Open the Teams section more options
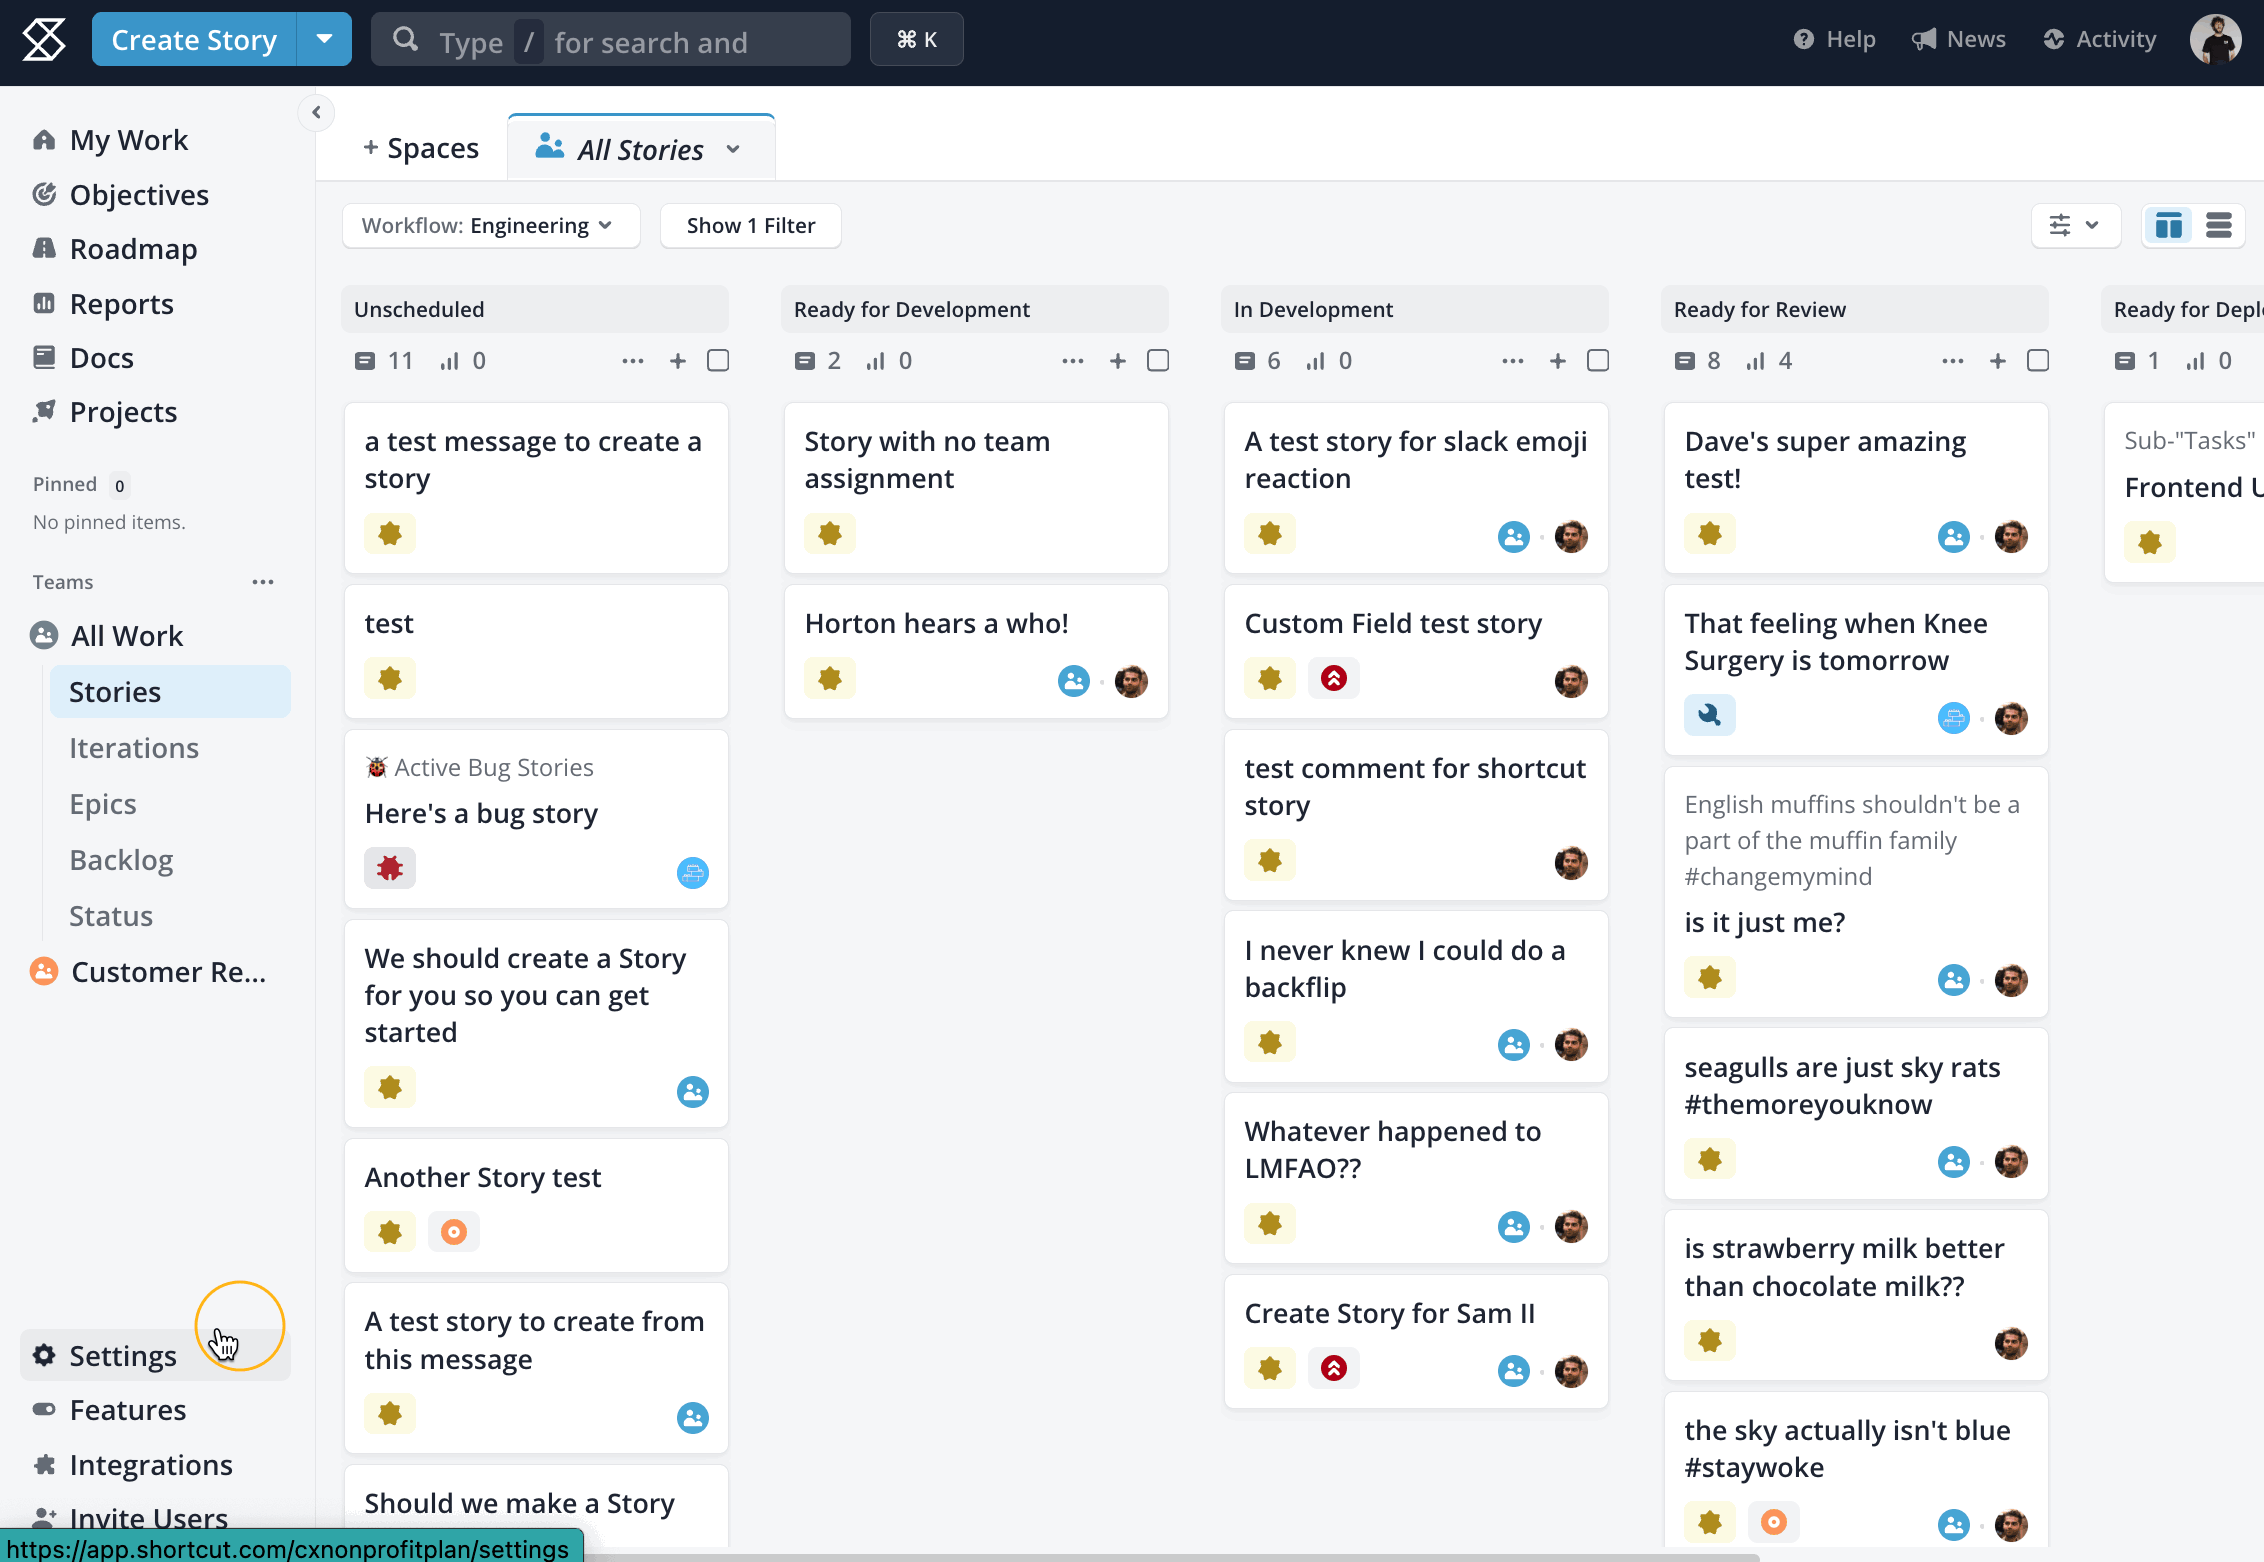 coord(263,582)
